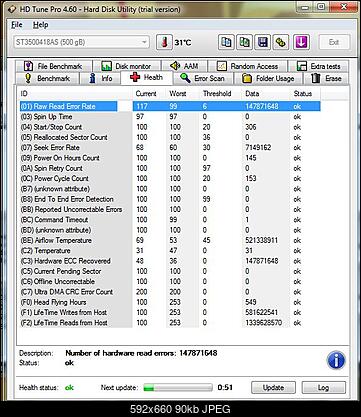
Task: Click the 0:51 countdown timer text
Action: click(225, 387)
